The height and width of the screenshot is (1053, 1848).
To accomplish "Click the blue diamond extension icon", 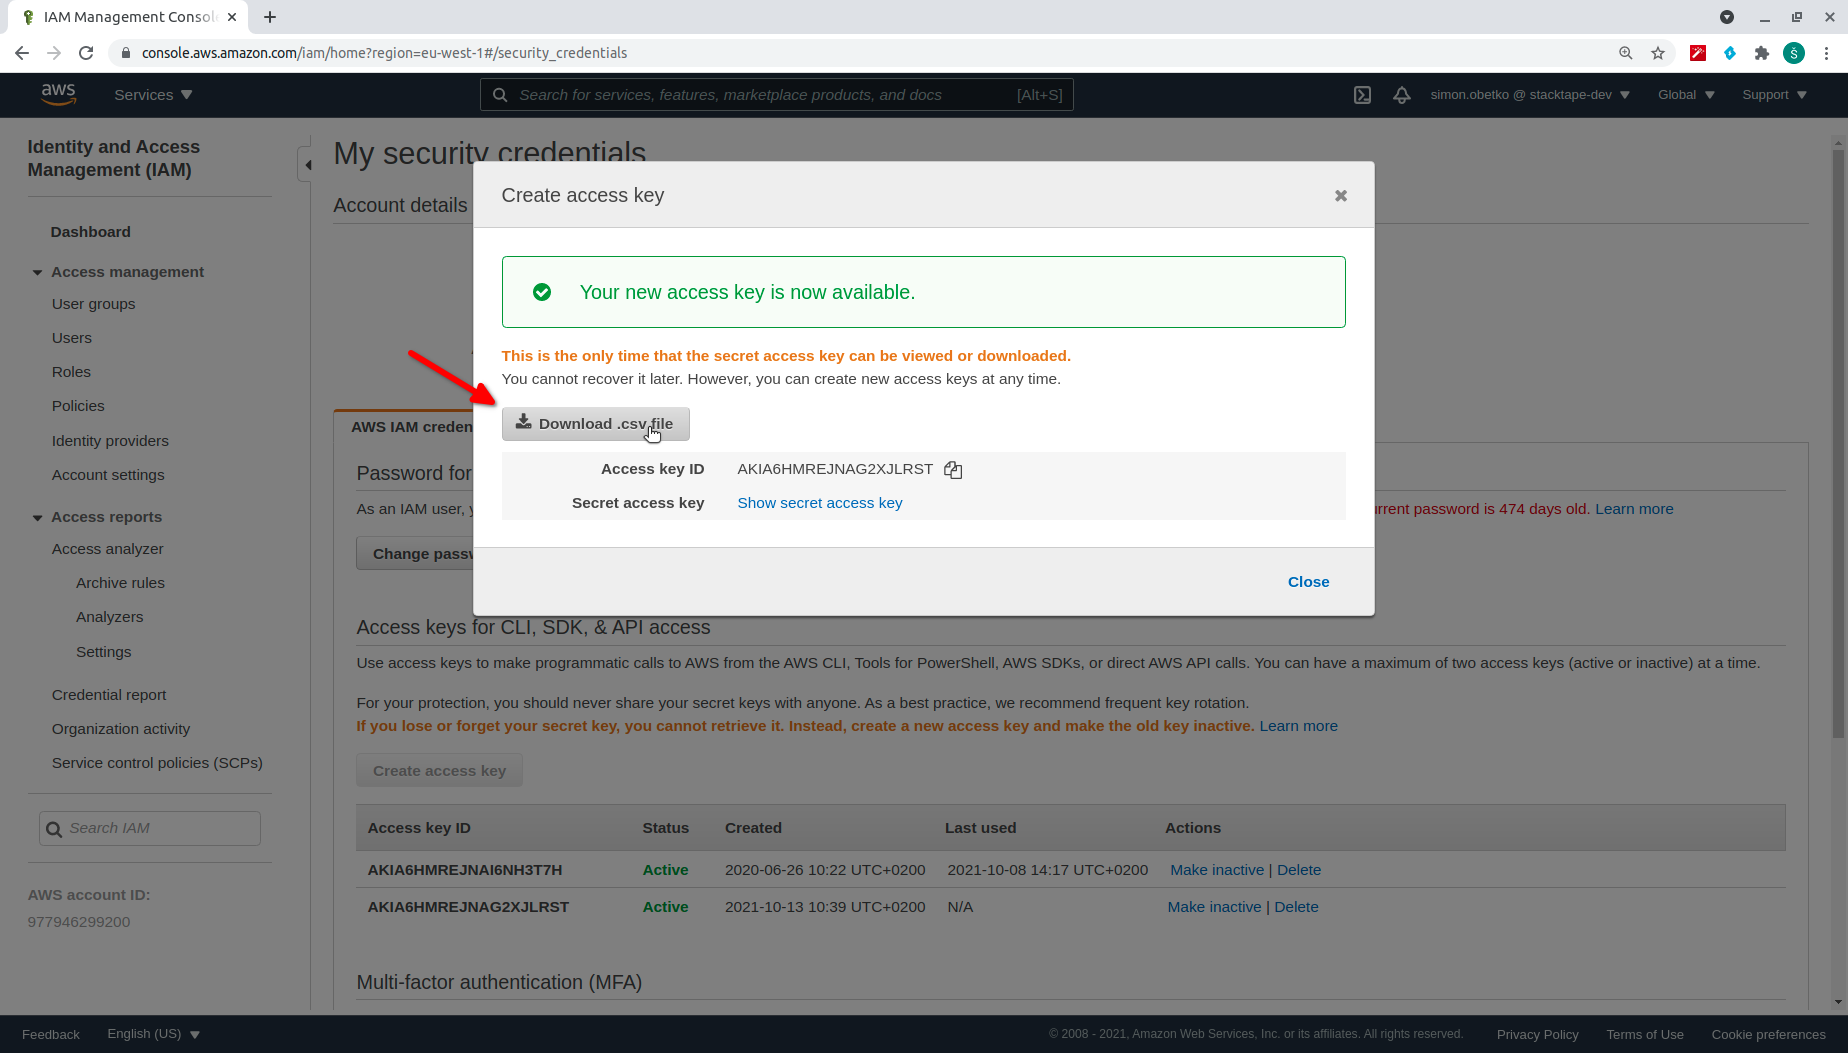I will 1730,53.
